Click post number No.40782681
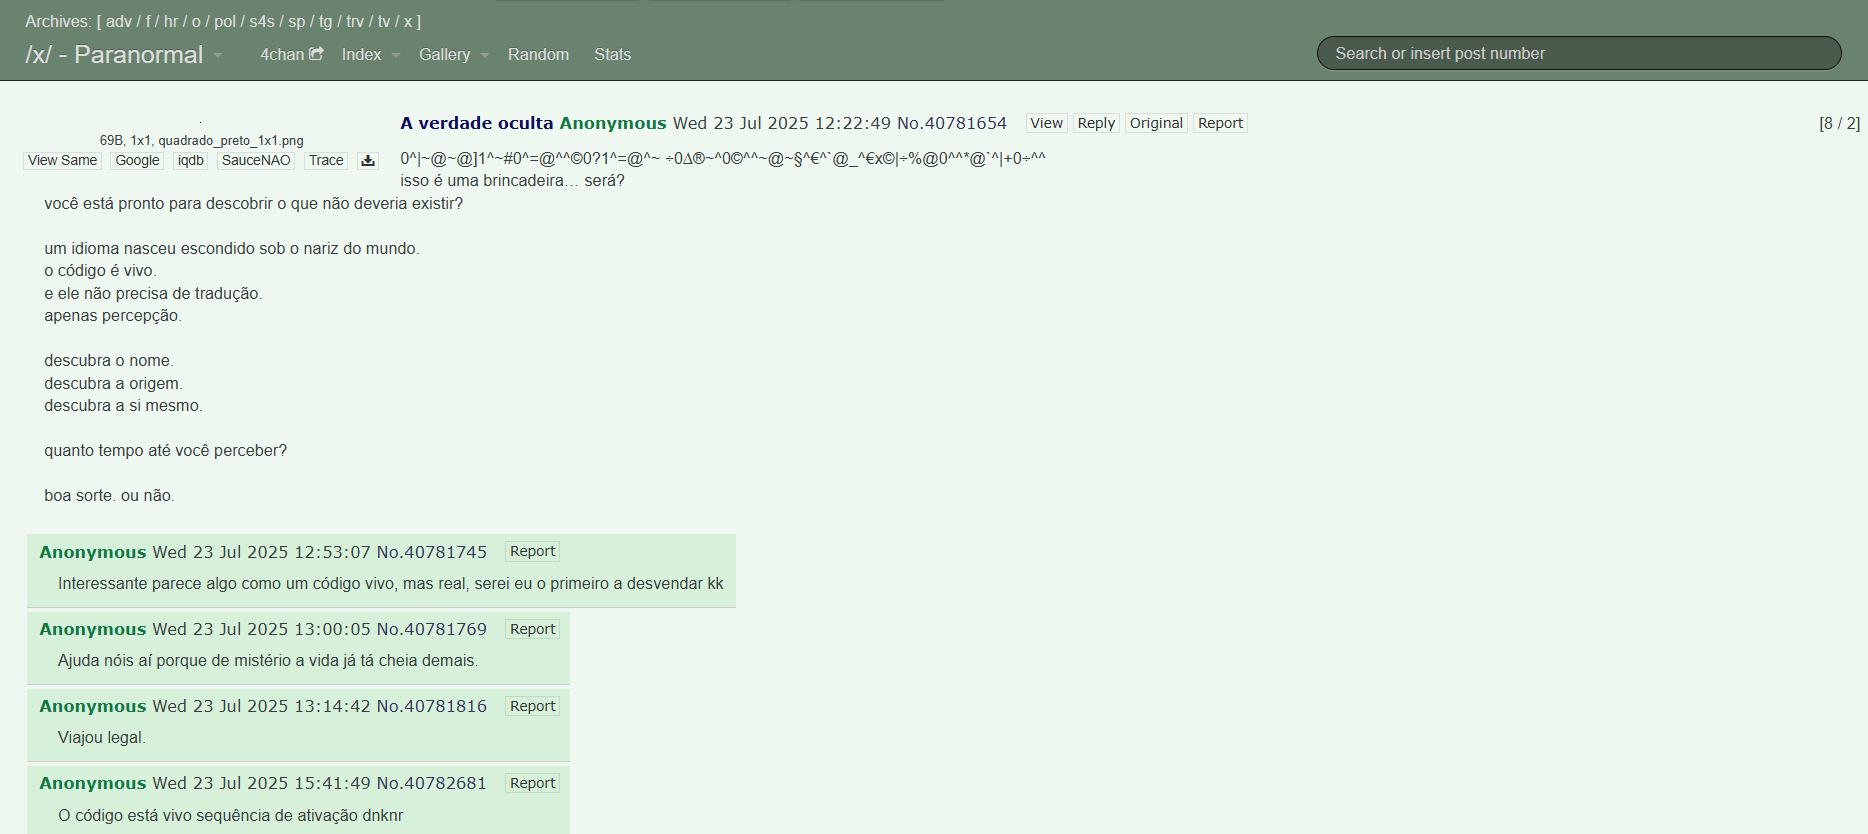The image size is (1868, 834). [x=432, y=783]
